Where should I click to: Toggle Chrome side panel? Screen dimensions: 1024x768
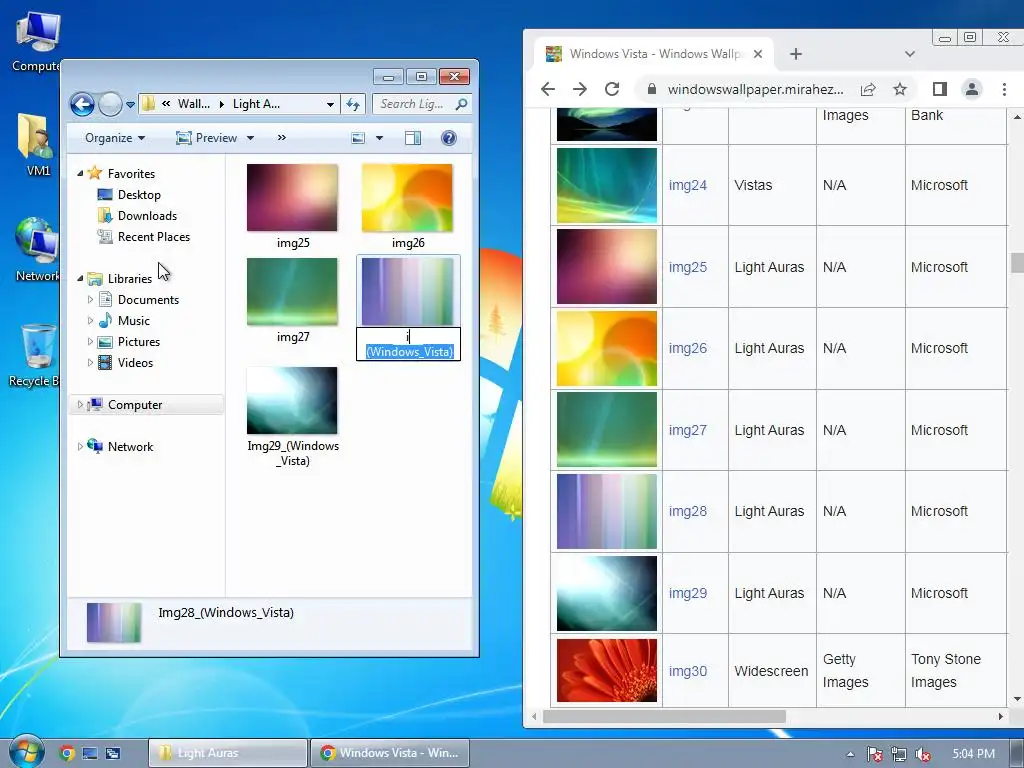[x=940, y=89]
